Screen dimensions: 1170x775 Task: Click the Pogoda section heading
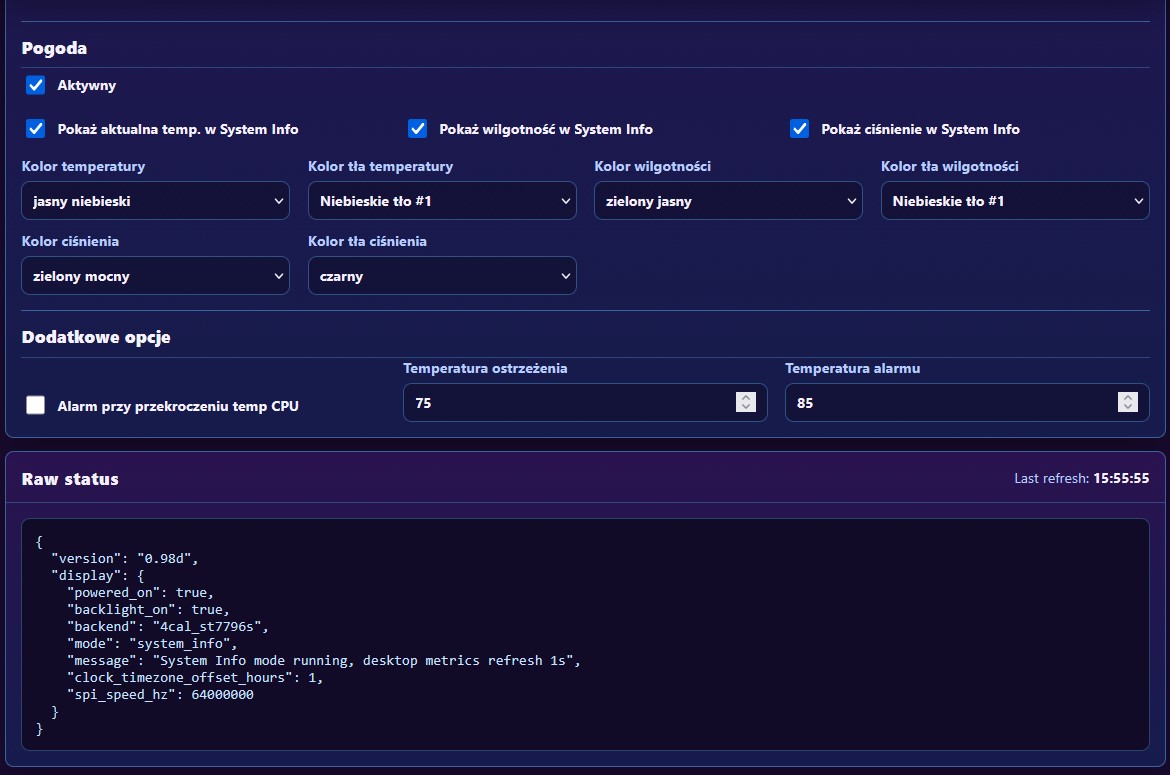click(x=54, y=48)
